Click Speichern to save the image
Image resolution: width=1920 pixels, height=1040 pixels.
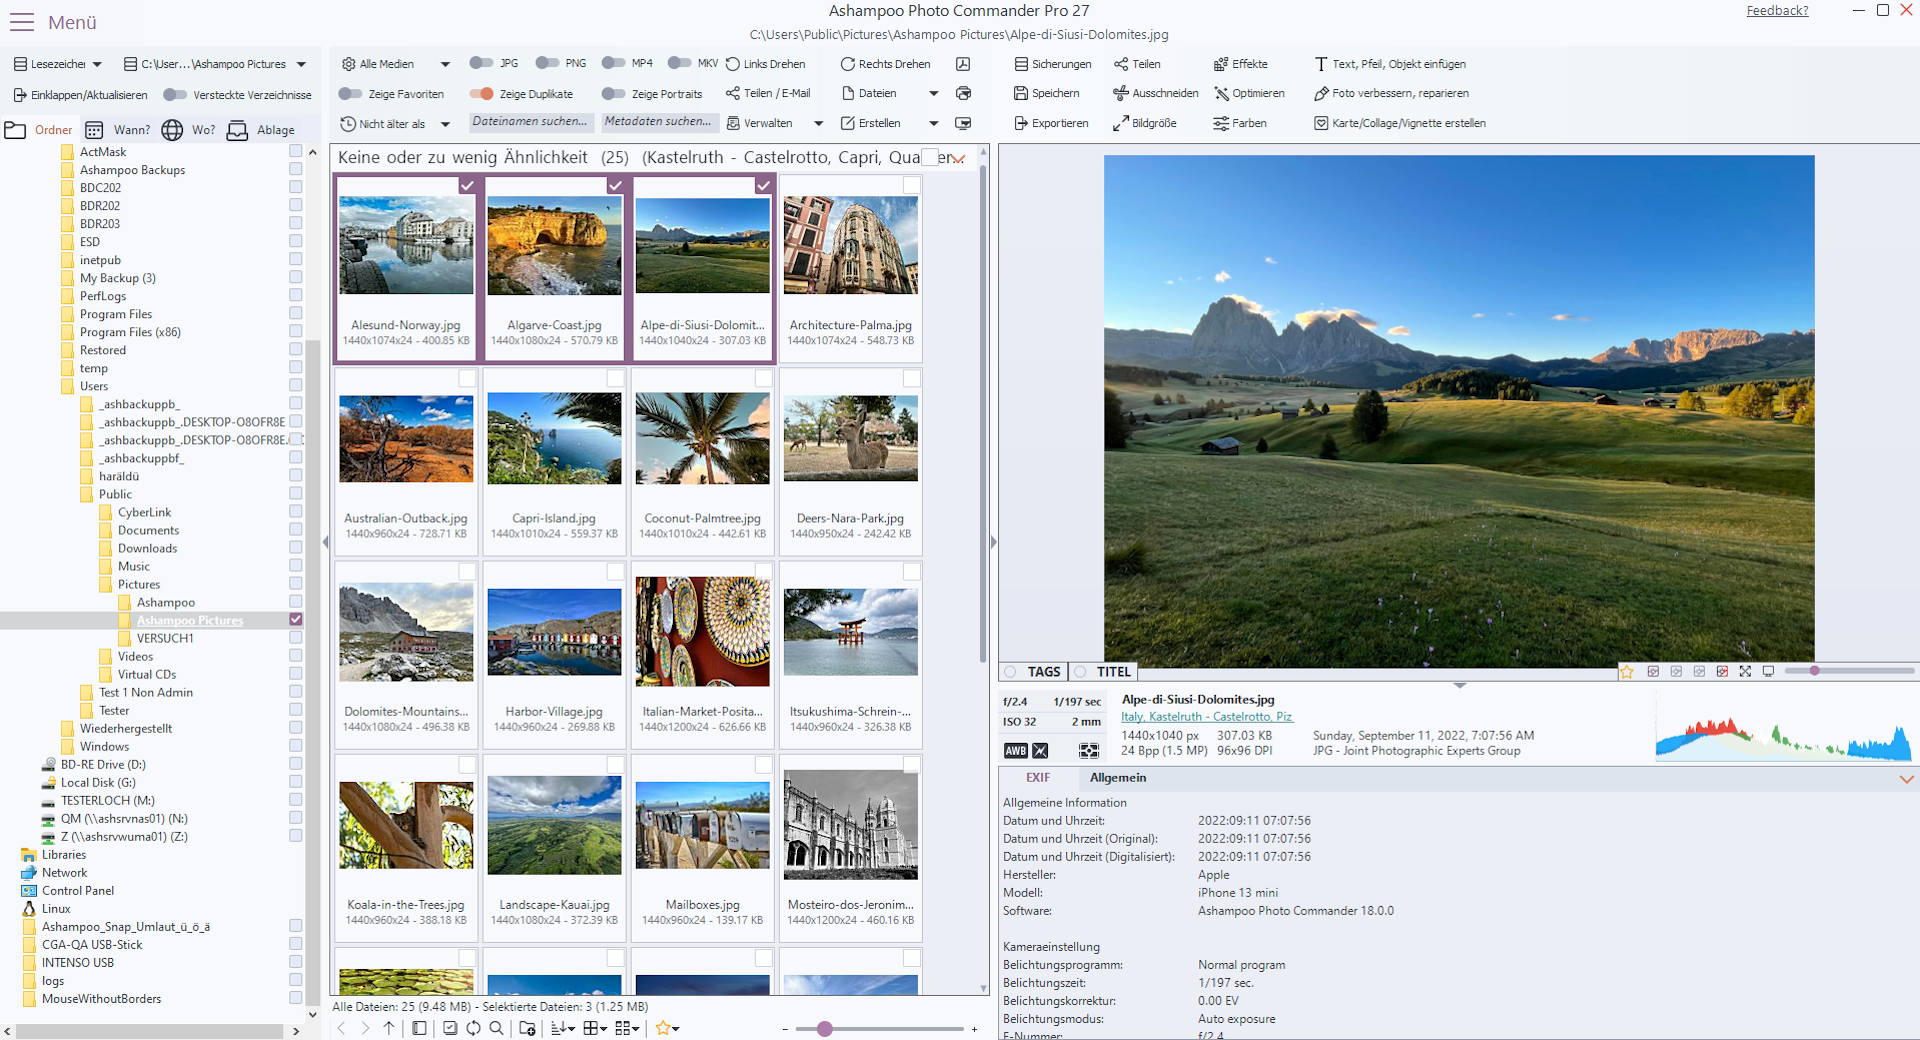(1047, 93)
